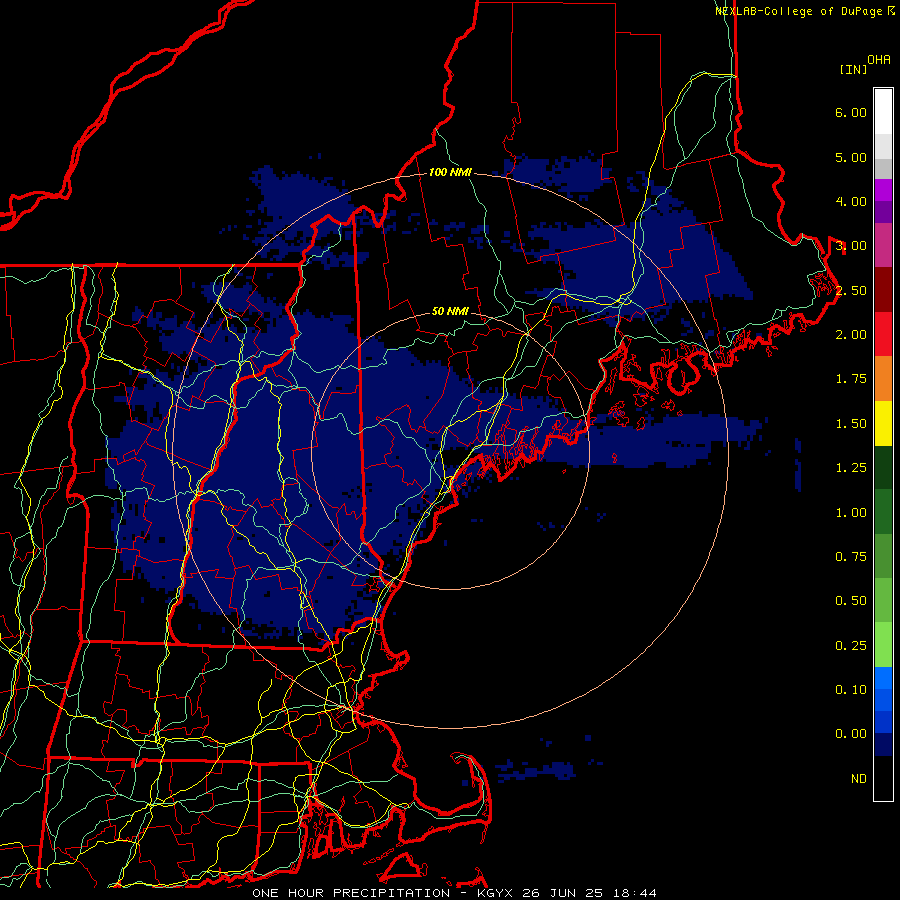
Task: Pick the bright red legend swatch
Action: [883, 335]
